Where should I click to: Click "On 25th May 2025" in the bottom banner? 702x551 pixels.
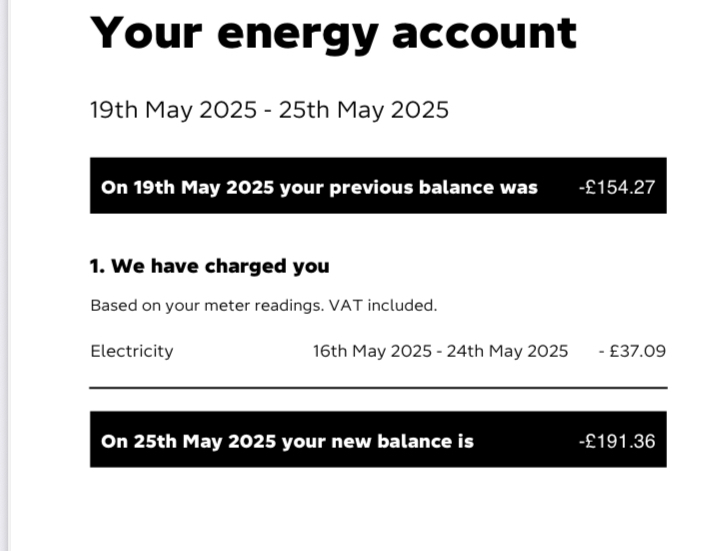click(188, 442)
